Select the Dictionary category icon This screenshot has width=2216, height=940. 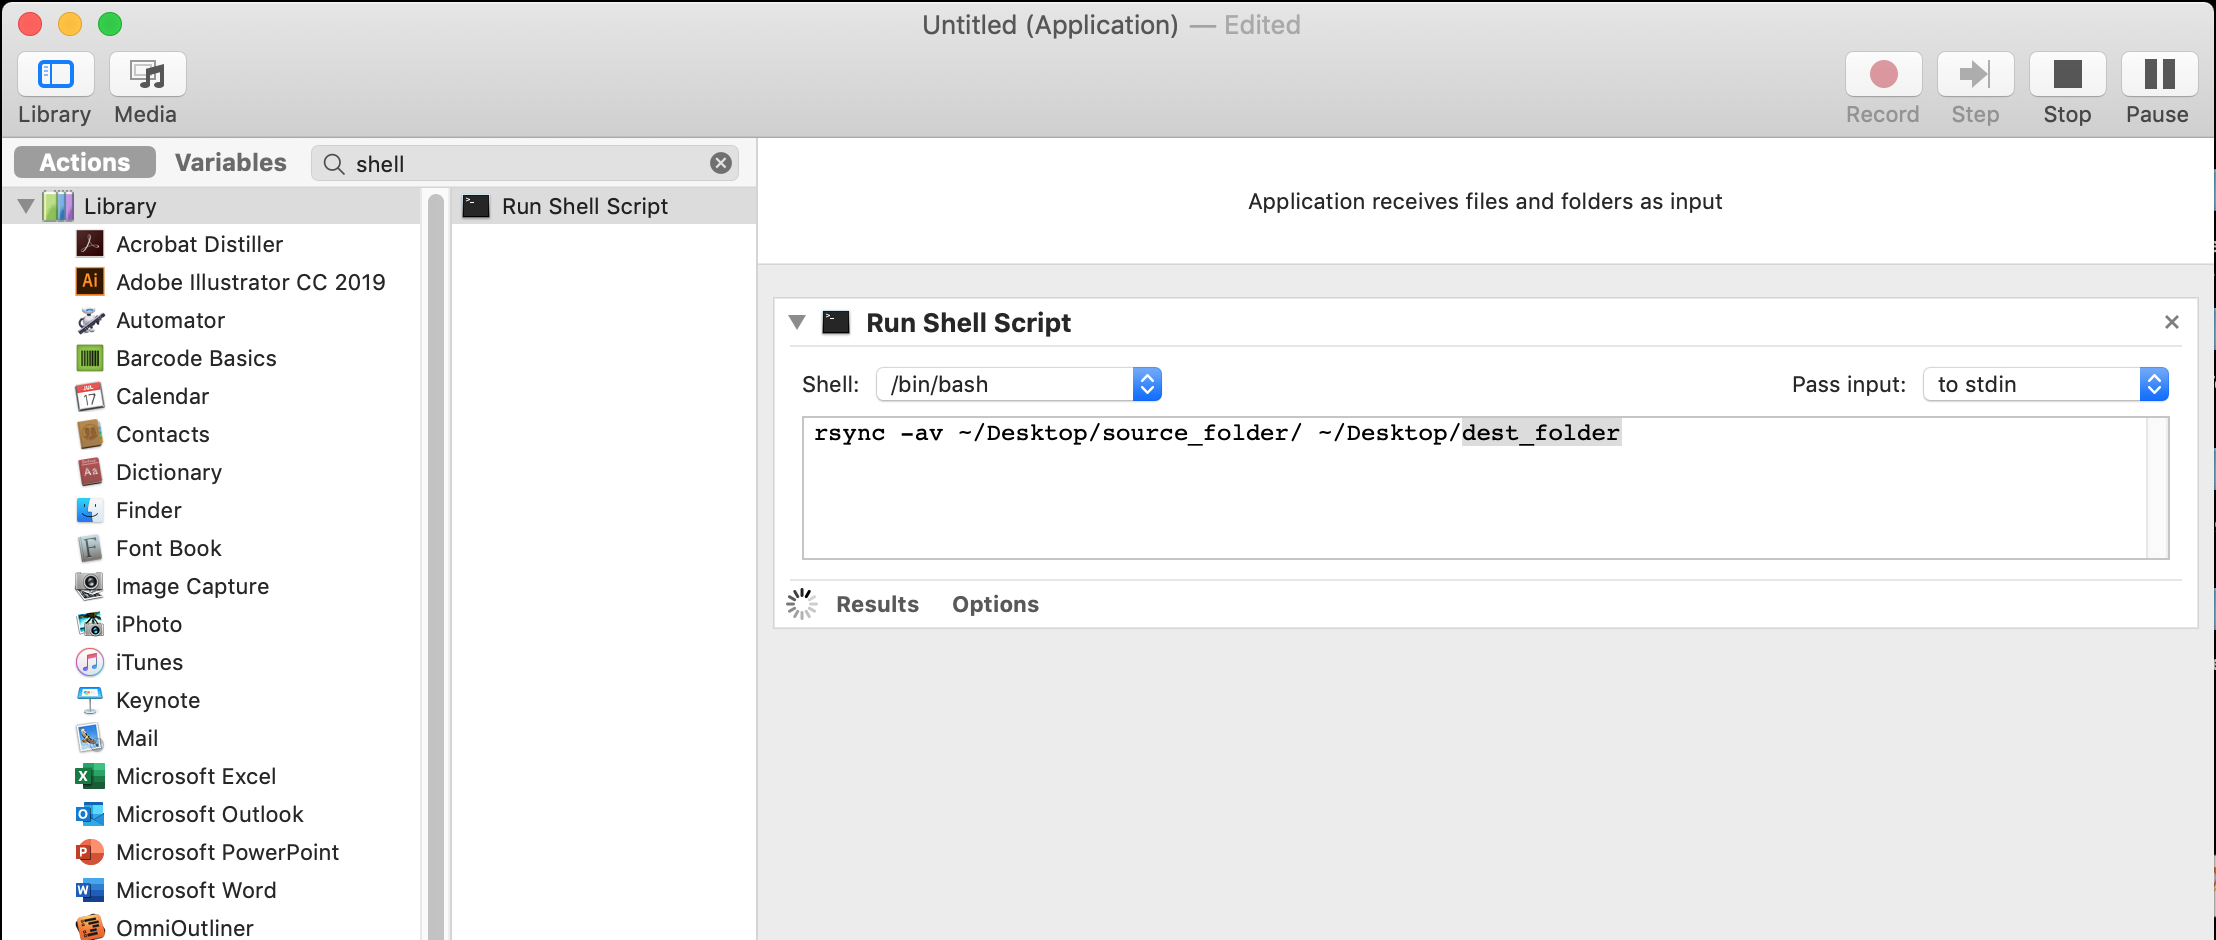click(90, 472)
